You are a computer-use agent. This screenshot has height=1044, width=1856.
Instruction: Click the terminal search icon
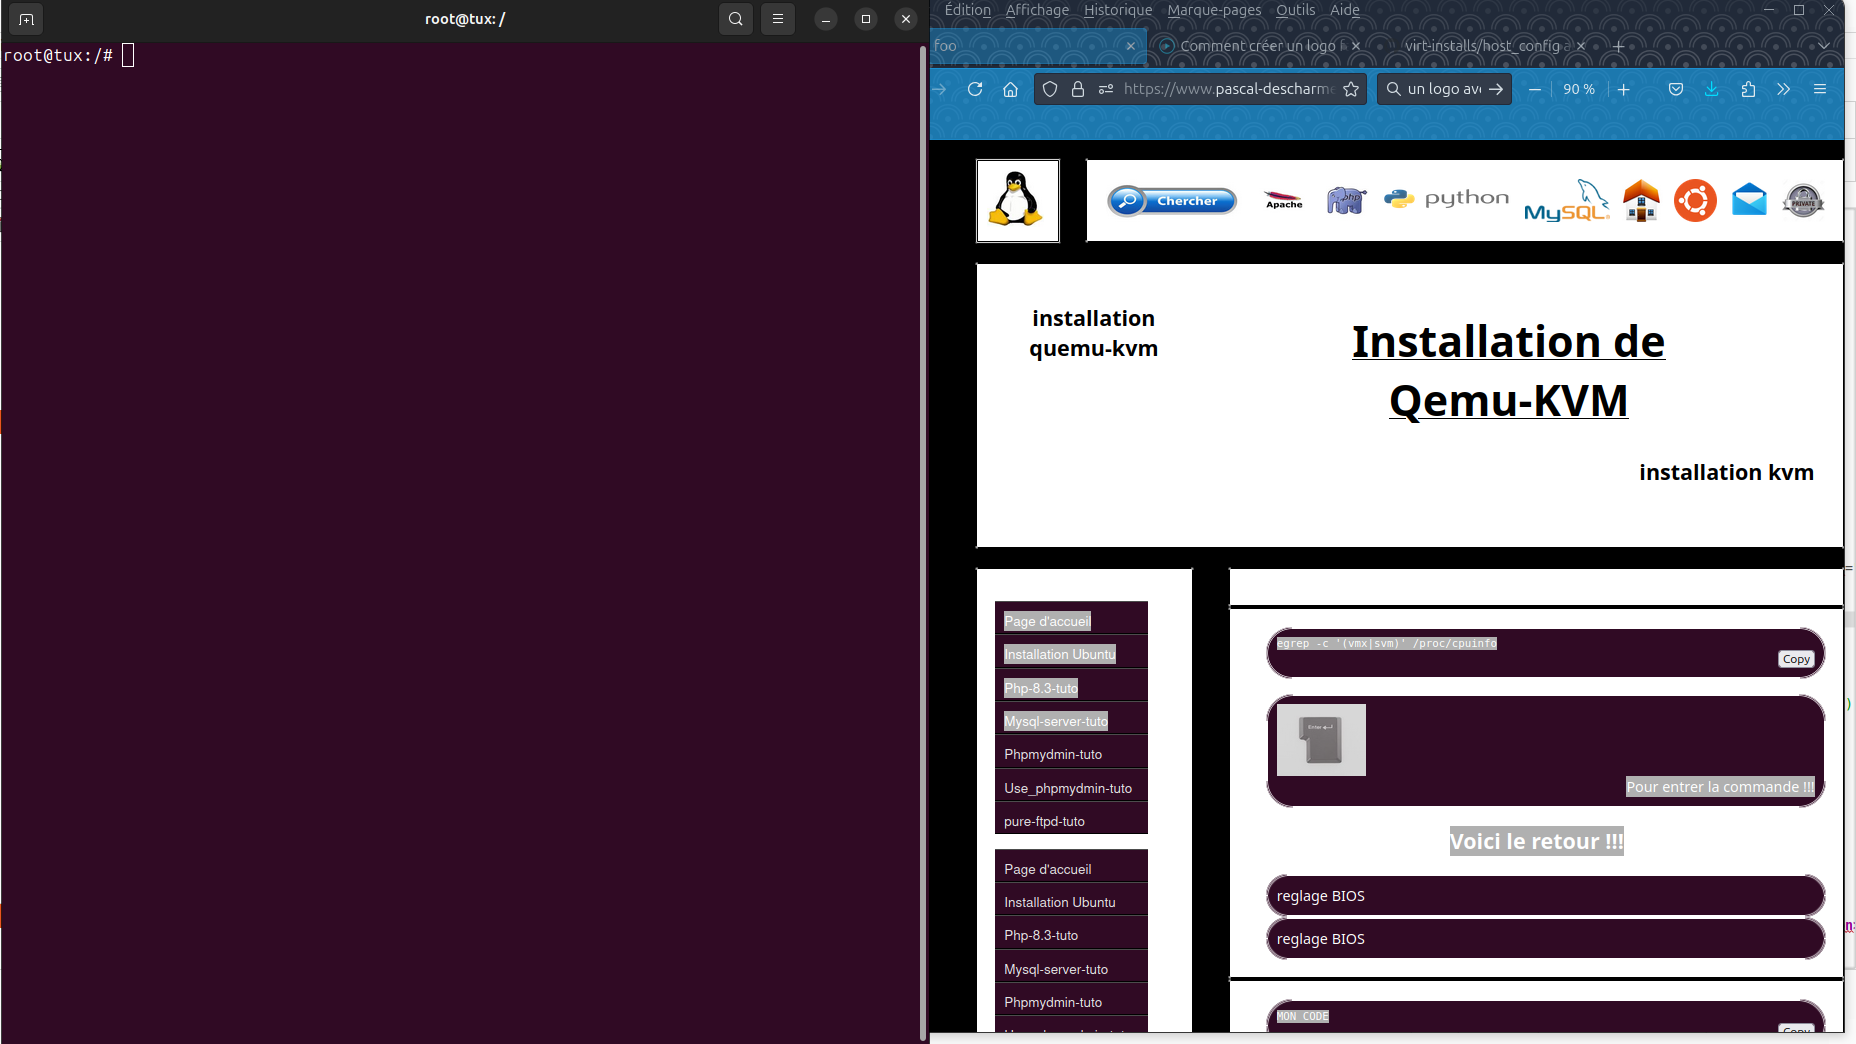click(736, 19)
